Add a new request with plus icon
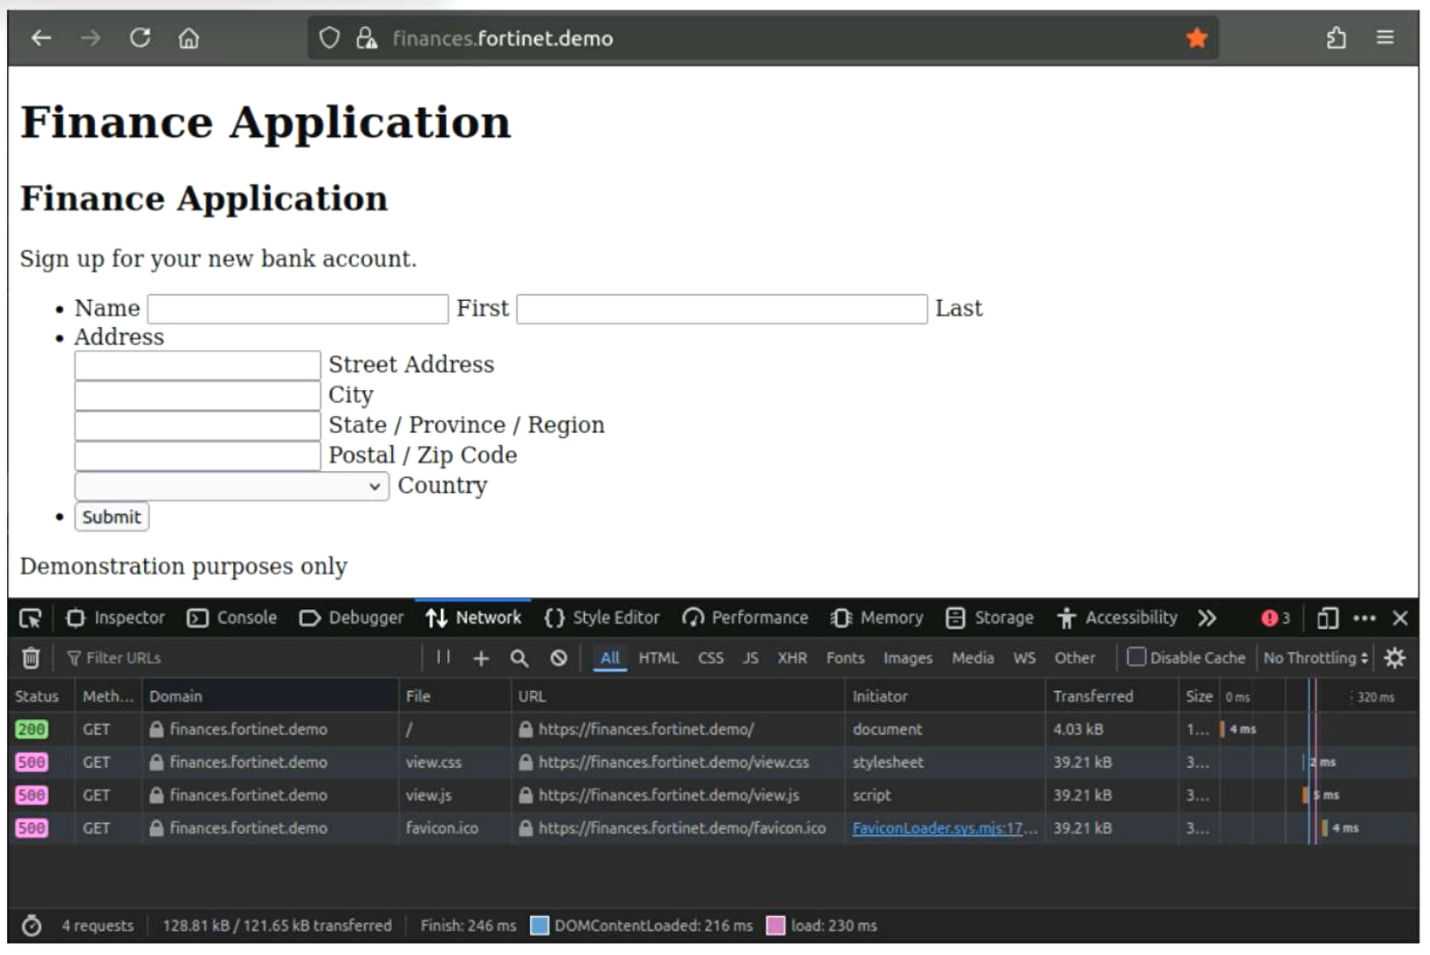Viewport: 1430px width, 955px height. click(481, 658)
